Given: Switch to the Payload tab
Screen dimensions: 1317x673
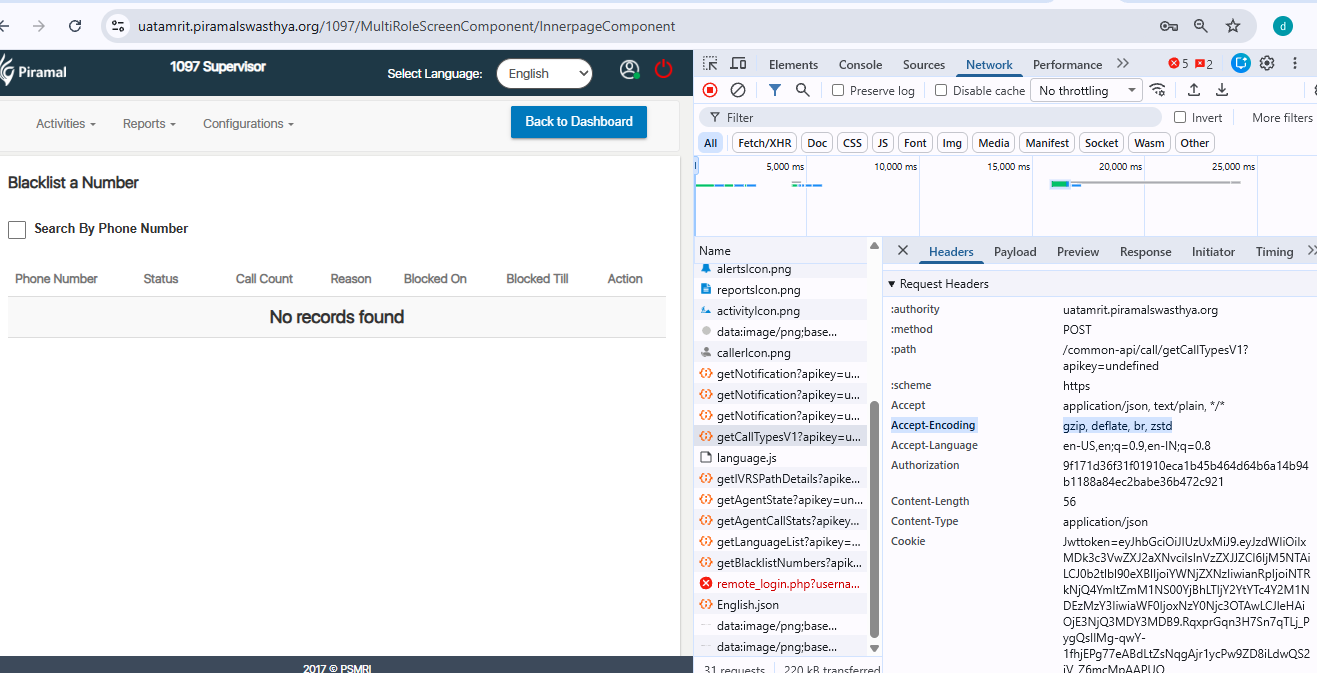Looking at the screenshot, I should (x=1015, y=252).
